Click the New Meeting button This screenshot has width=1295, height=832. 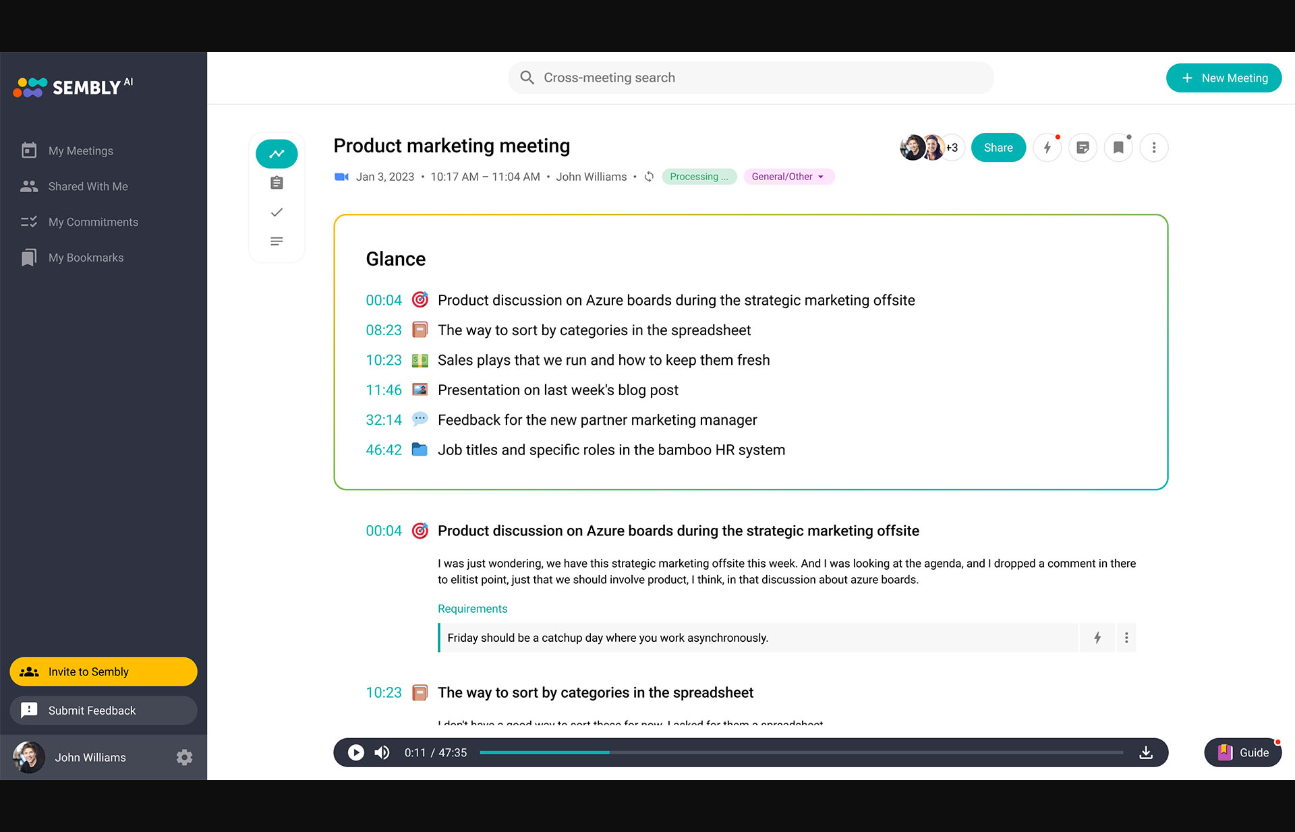click(1223, 78)
